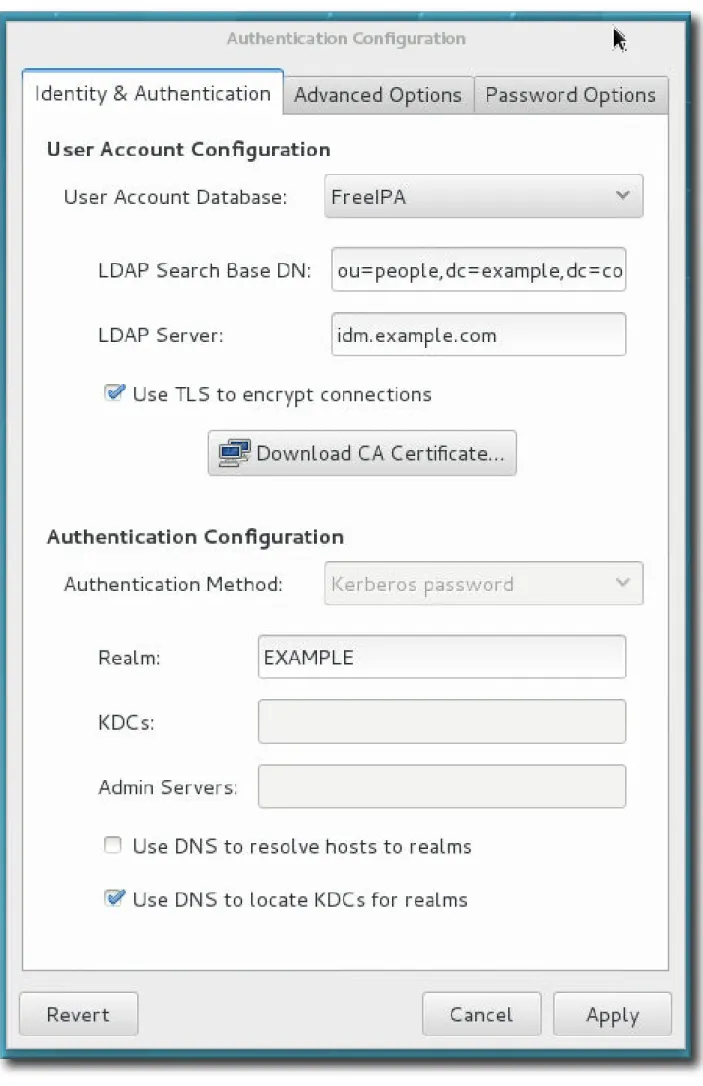
Task: Open the Password Options tab
Action: (x=571, y=95)
